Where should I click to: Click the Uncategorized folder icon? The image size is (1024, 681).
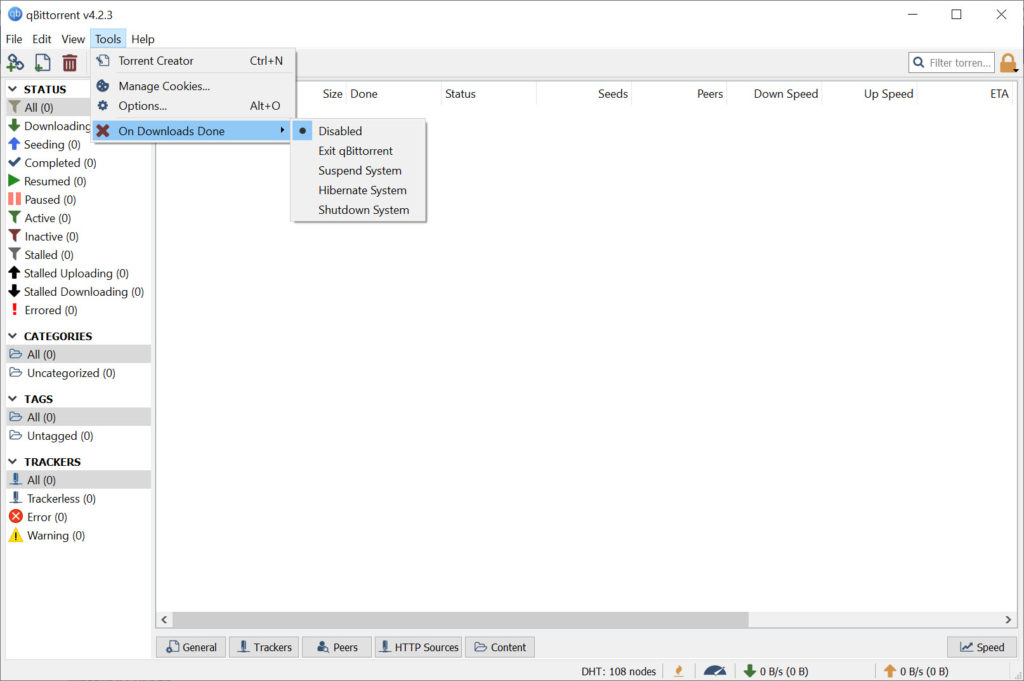click(16, 372)
